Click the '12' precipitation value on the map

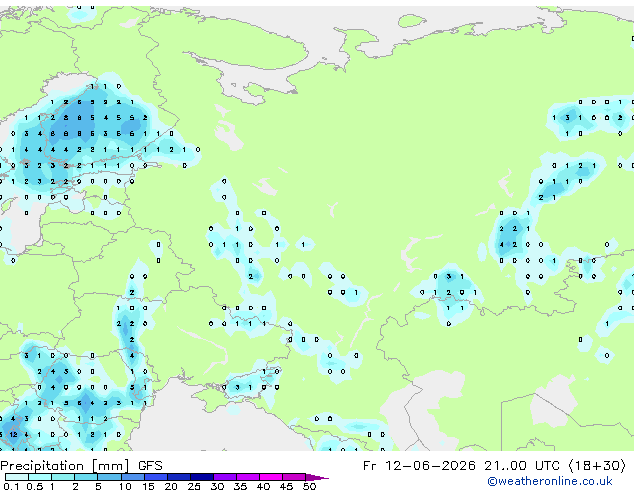point(13,435)
